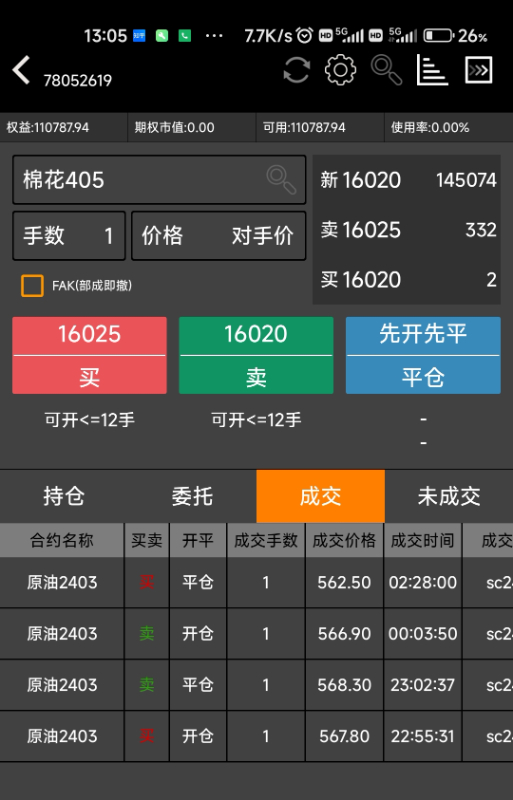
Task: Tap trade time 02:28:00
Action: coord(423,582)
